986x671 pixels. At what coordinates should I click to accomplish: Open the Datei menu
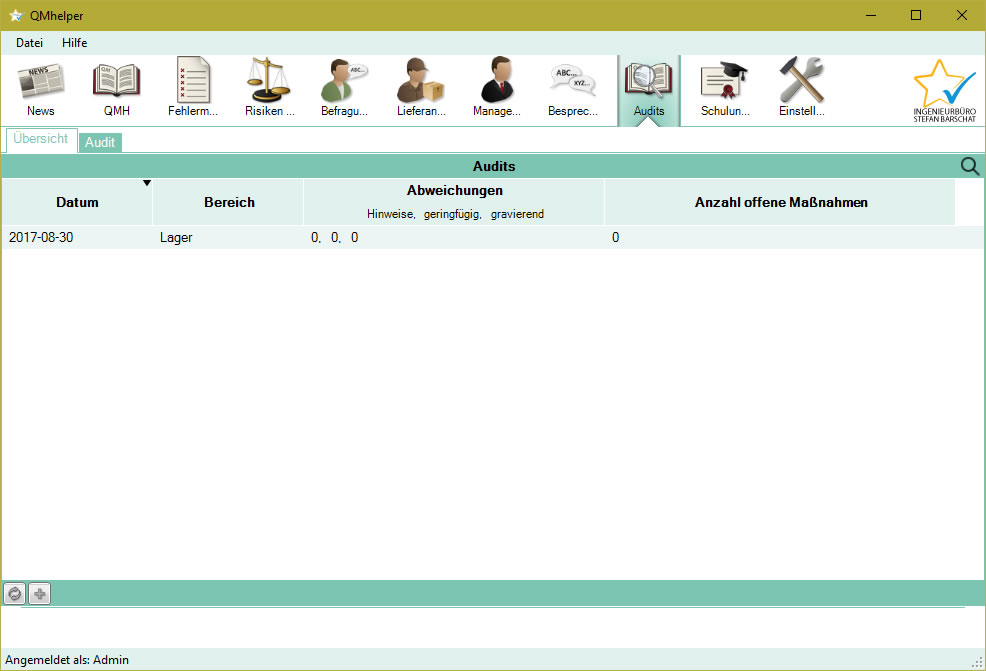click(x=30, y=43)
